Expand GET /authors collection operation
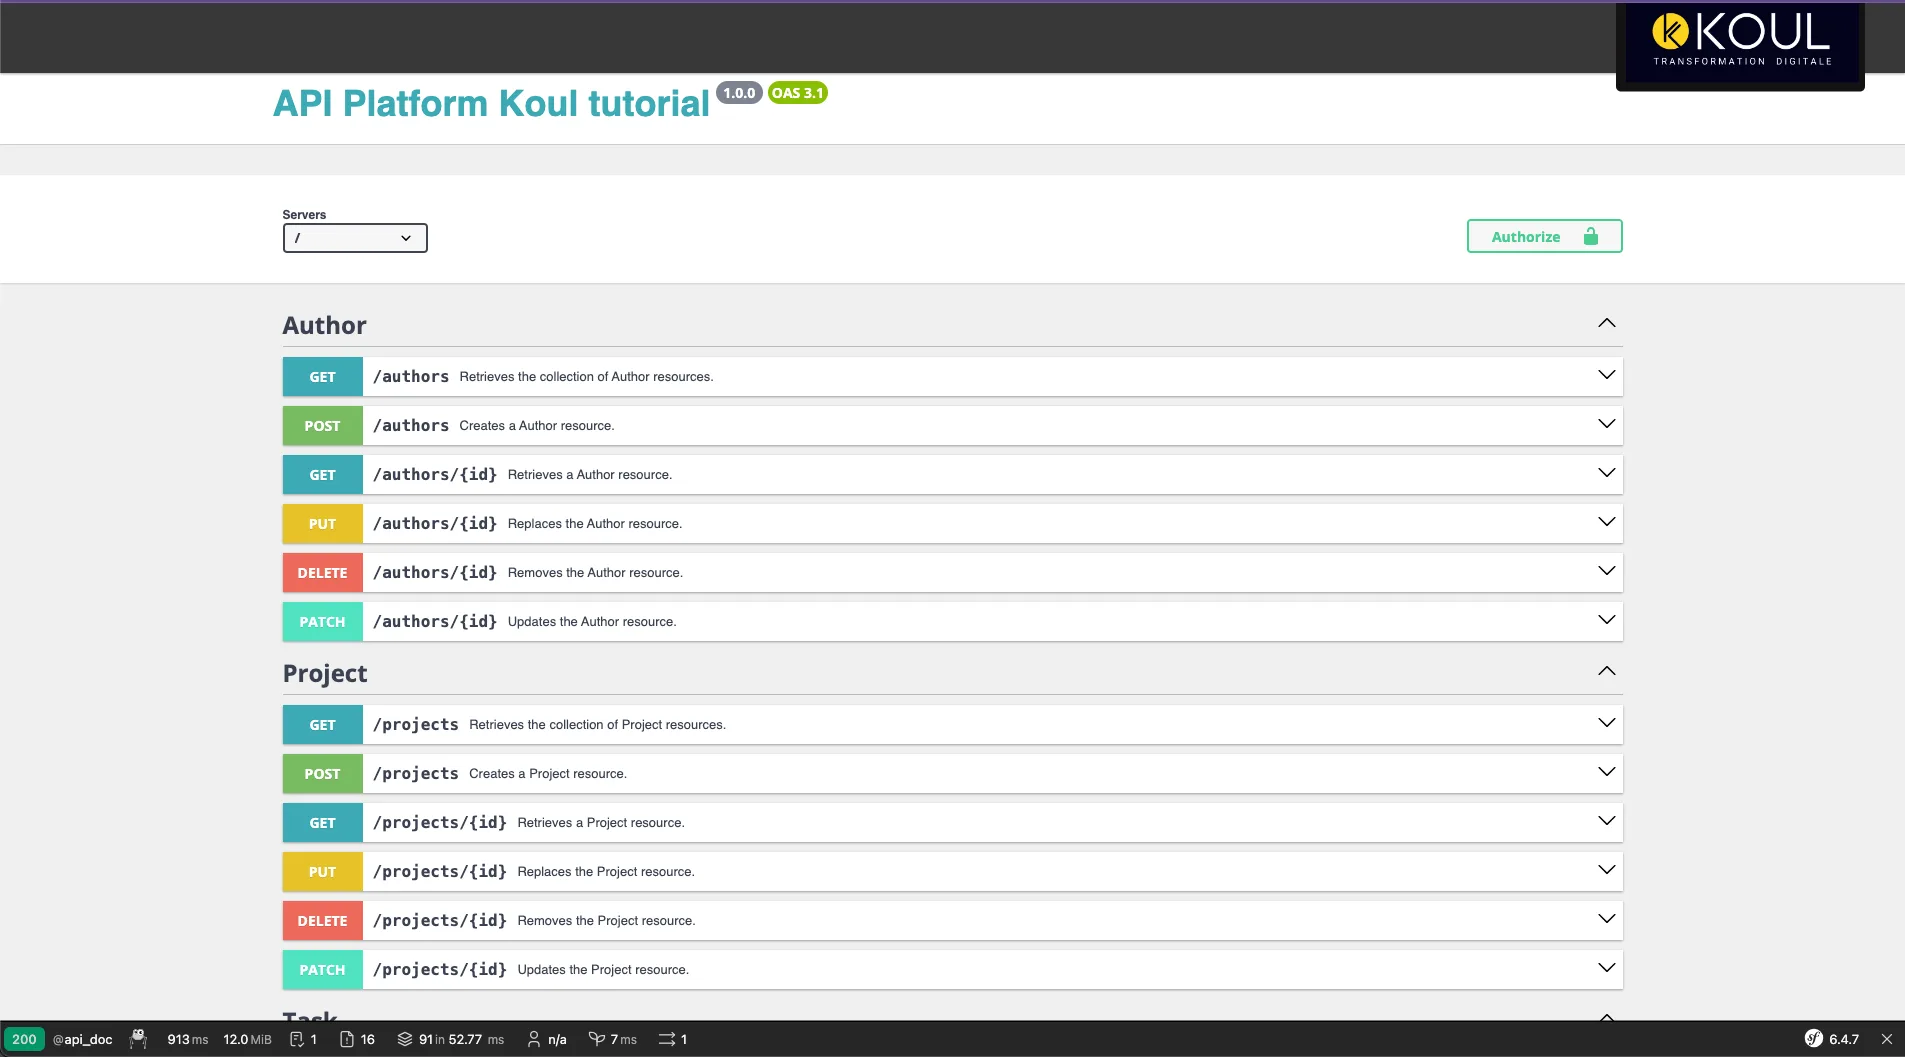Screen dimensions: 1905x1057 click(x=1606, y=375)
